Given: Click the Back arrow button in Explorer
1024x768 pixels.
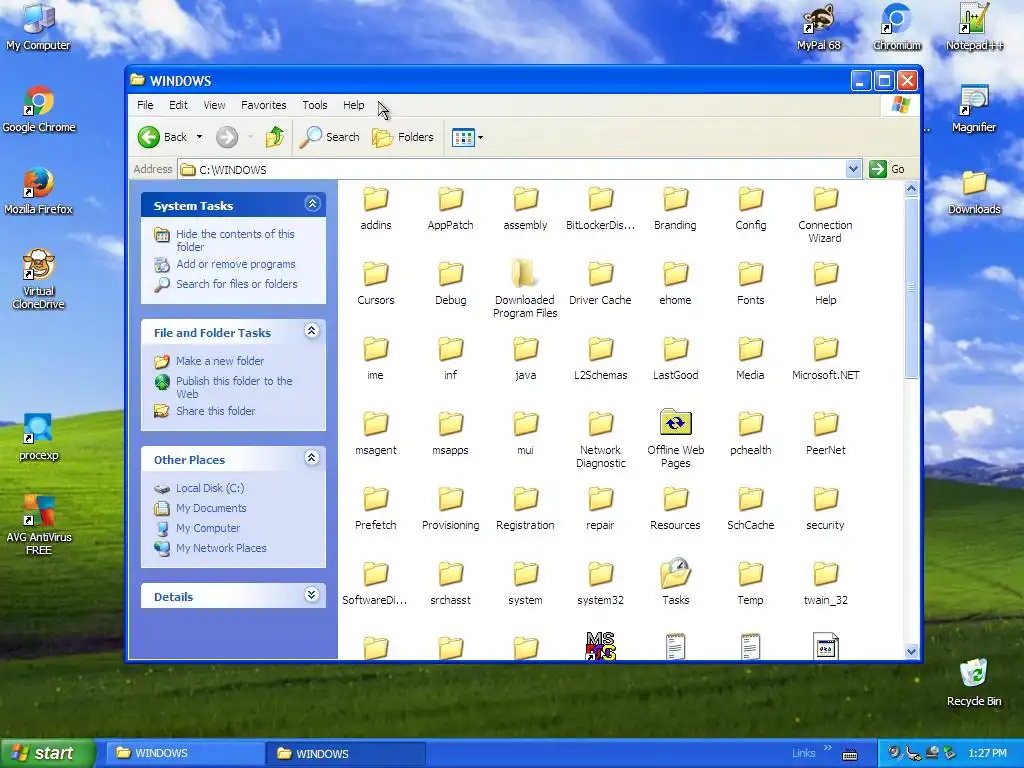Looking at the screenshot, I should [163, 137].
